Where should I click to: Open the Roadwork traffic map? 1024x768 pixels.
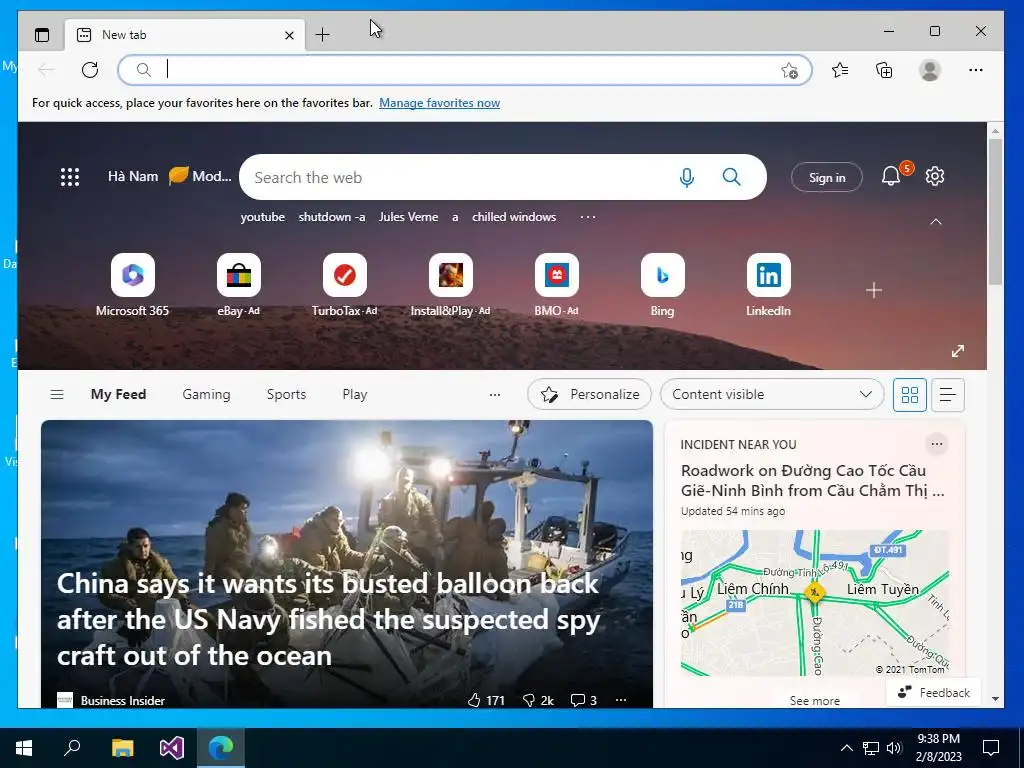(x=814, y=603)
